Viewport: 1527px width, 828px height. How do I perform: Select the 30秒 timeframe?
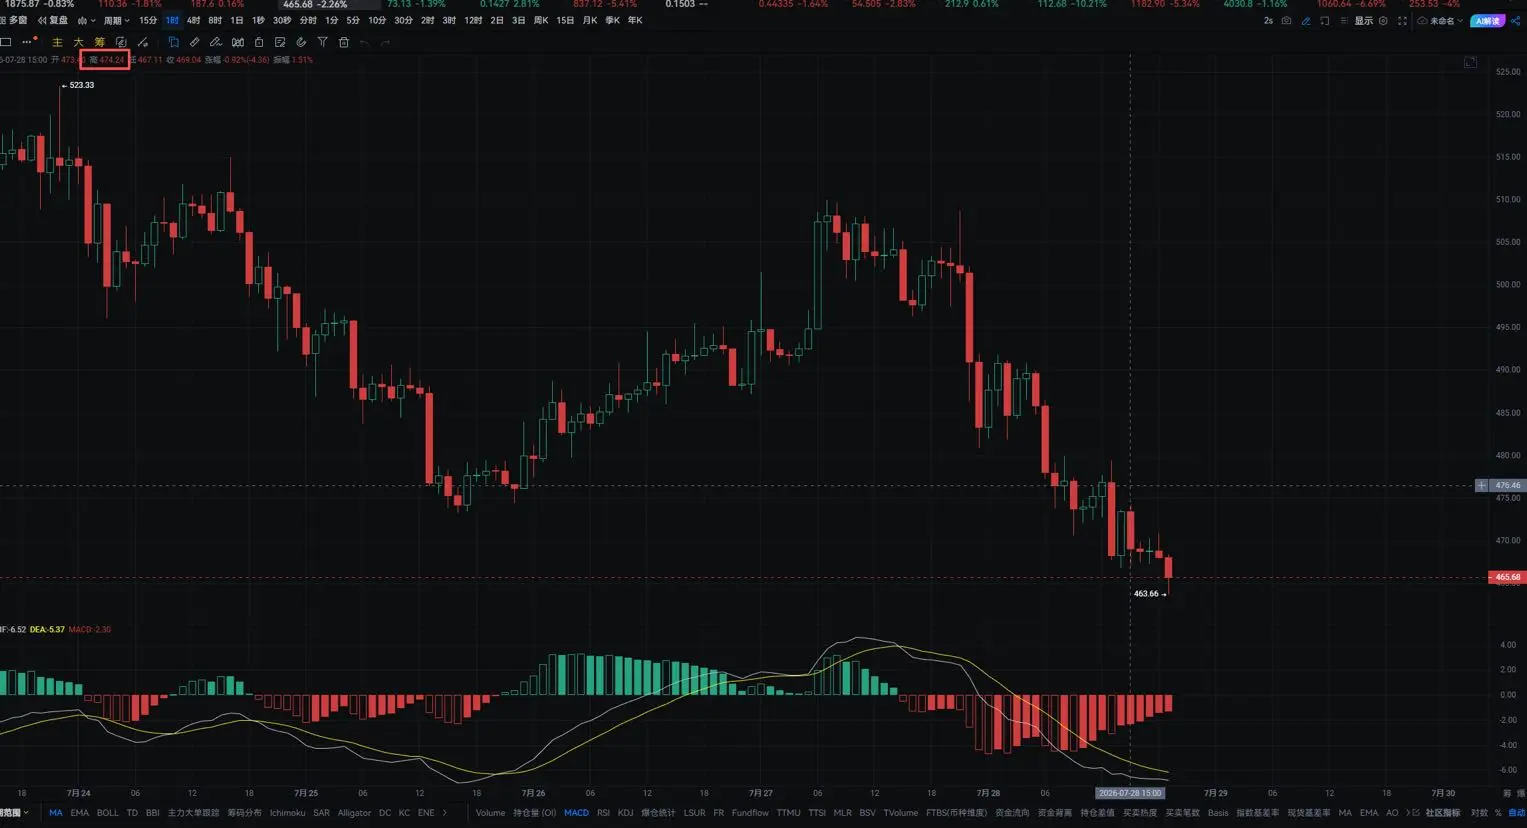pyautogui.click(x=282, y=20)
